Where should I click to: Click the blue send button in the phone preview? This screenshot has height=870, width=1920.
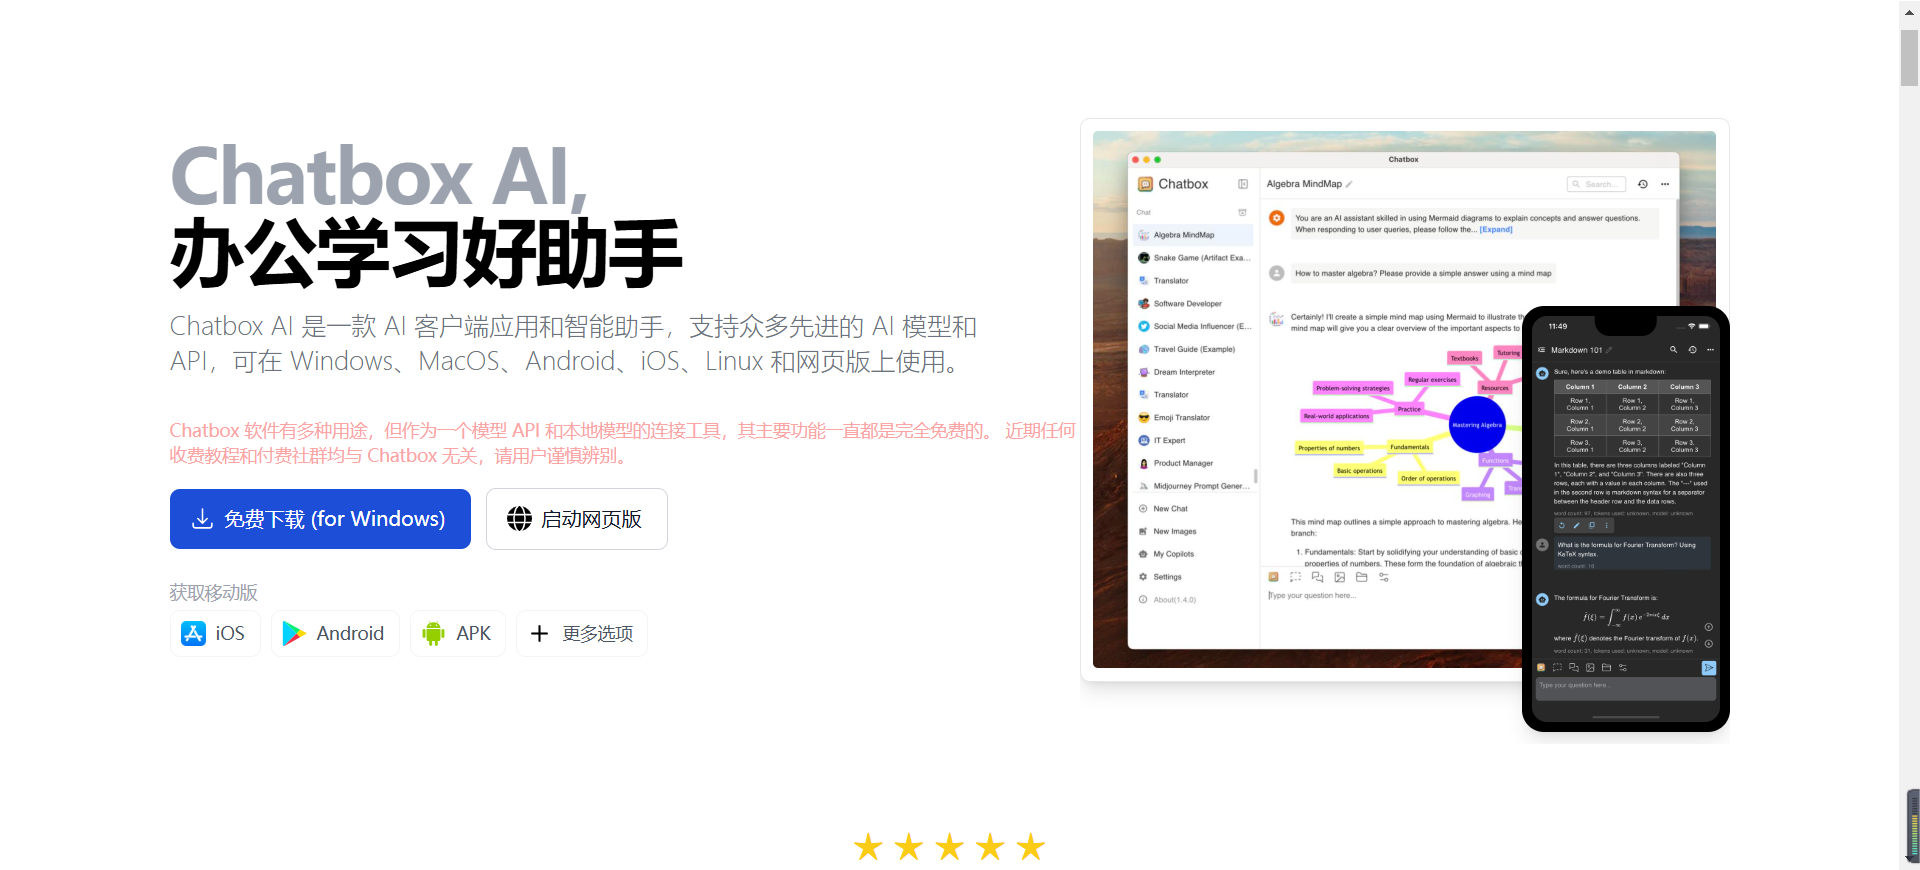point(1709,668)
